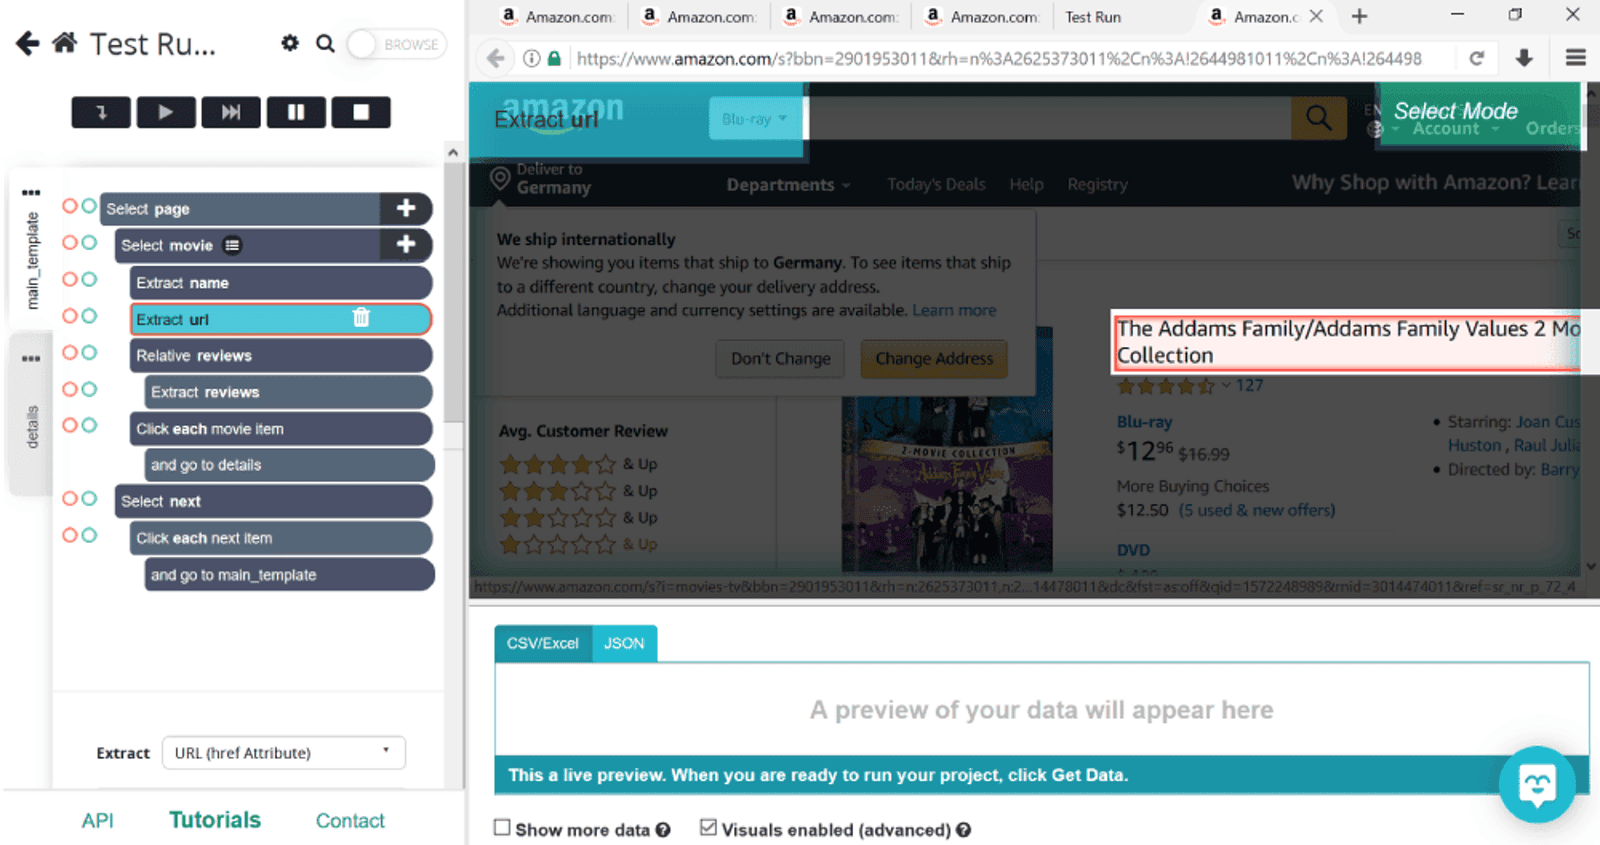Select the 'and go to details' command
This screenshot has width=1600, height=845.
pos(289,465)
